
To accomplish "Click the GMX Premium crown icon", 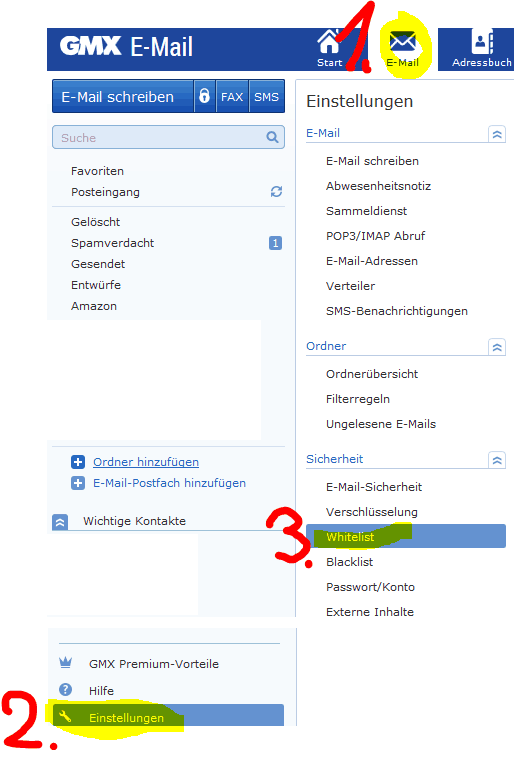I will [65, 662].
